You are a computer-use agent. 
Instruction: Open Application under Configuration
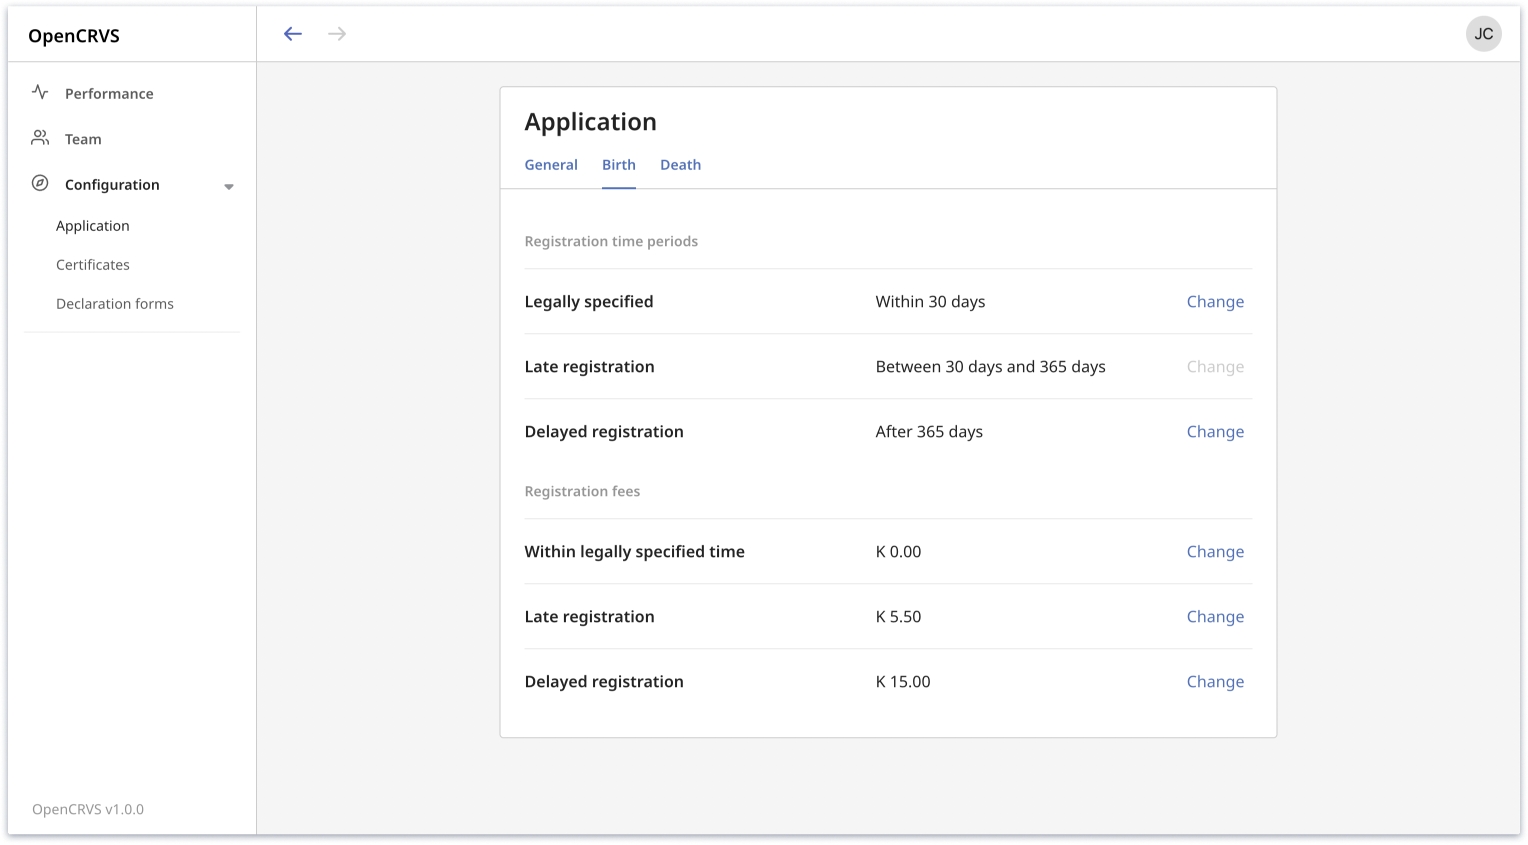[93, 226]
